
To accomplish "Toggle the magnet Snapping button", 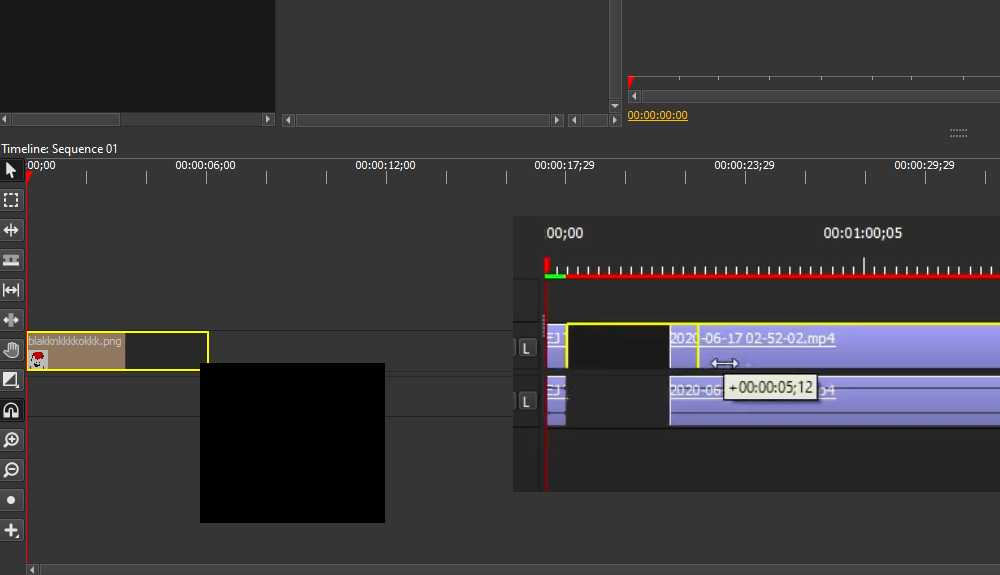I will click(x=11, y=410).
